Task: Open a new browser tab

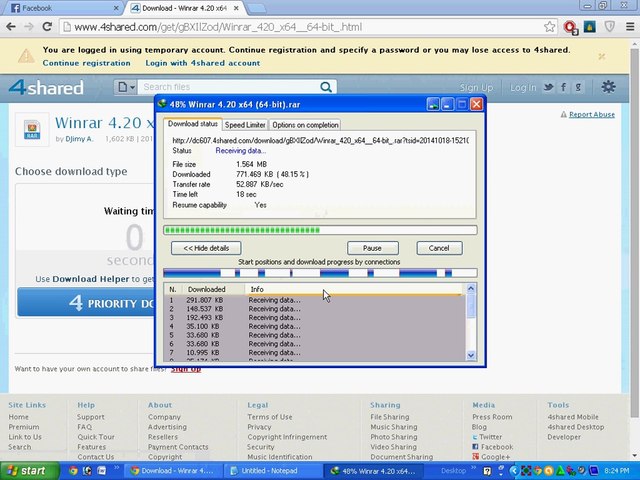Action: [256, 8]
